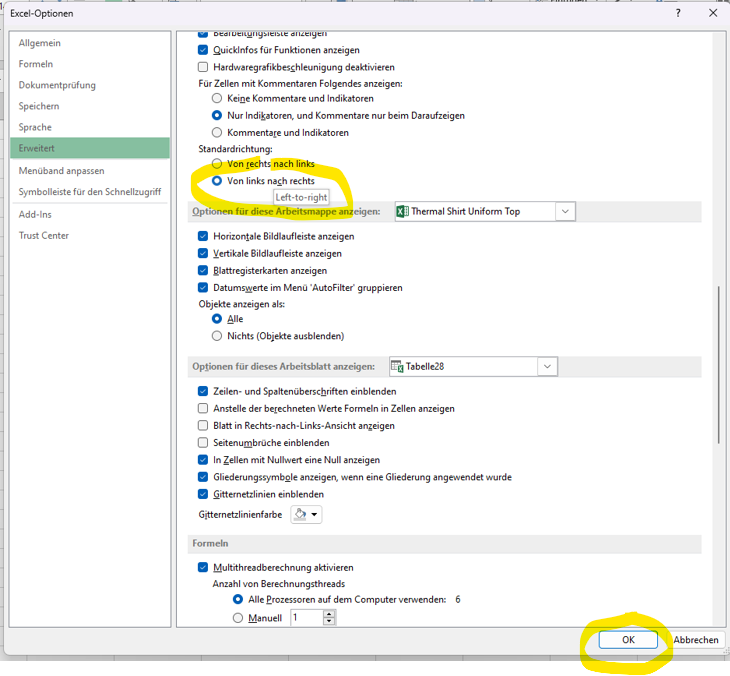Viewport: 730px width, 676px height.
Task: Click the Abbrechen button
Action: pyautogui.click(x=696, y=640)
